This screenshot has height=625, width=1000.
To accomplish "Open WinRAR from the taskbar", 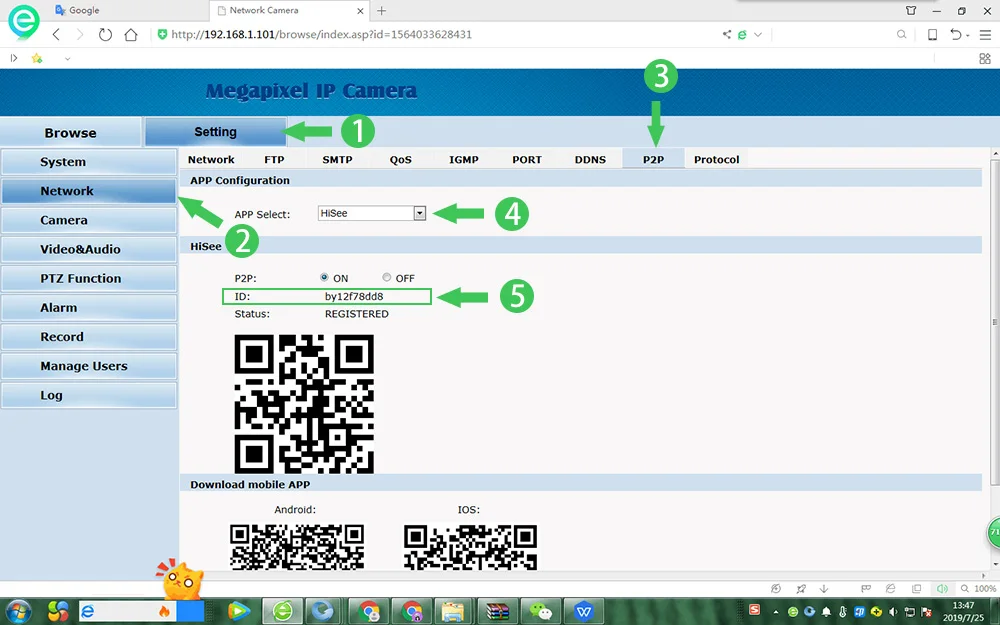I will coord(497,612).
